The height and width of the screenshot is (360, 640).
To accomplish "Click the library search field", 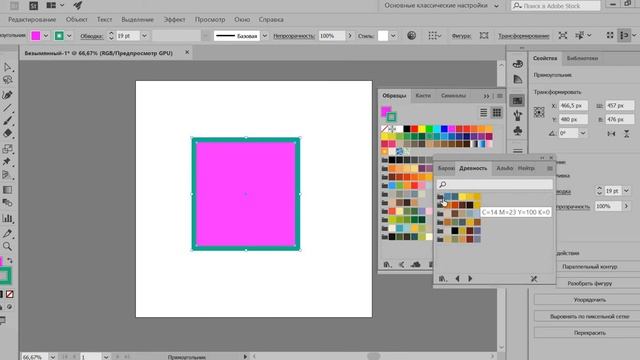I will pos(494,184).
